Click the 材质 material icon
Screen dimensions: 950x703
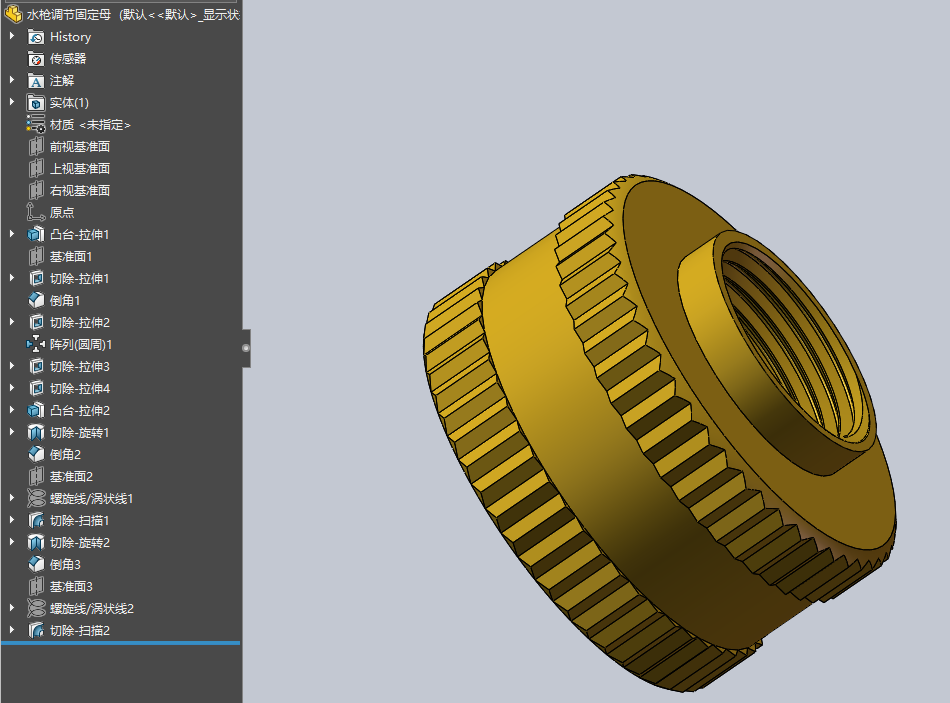click(x=36, y=125)
